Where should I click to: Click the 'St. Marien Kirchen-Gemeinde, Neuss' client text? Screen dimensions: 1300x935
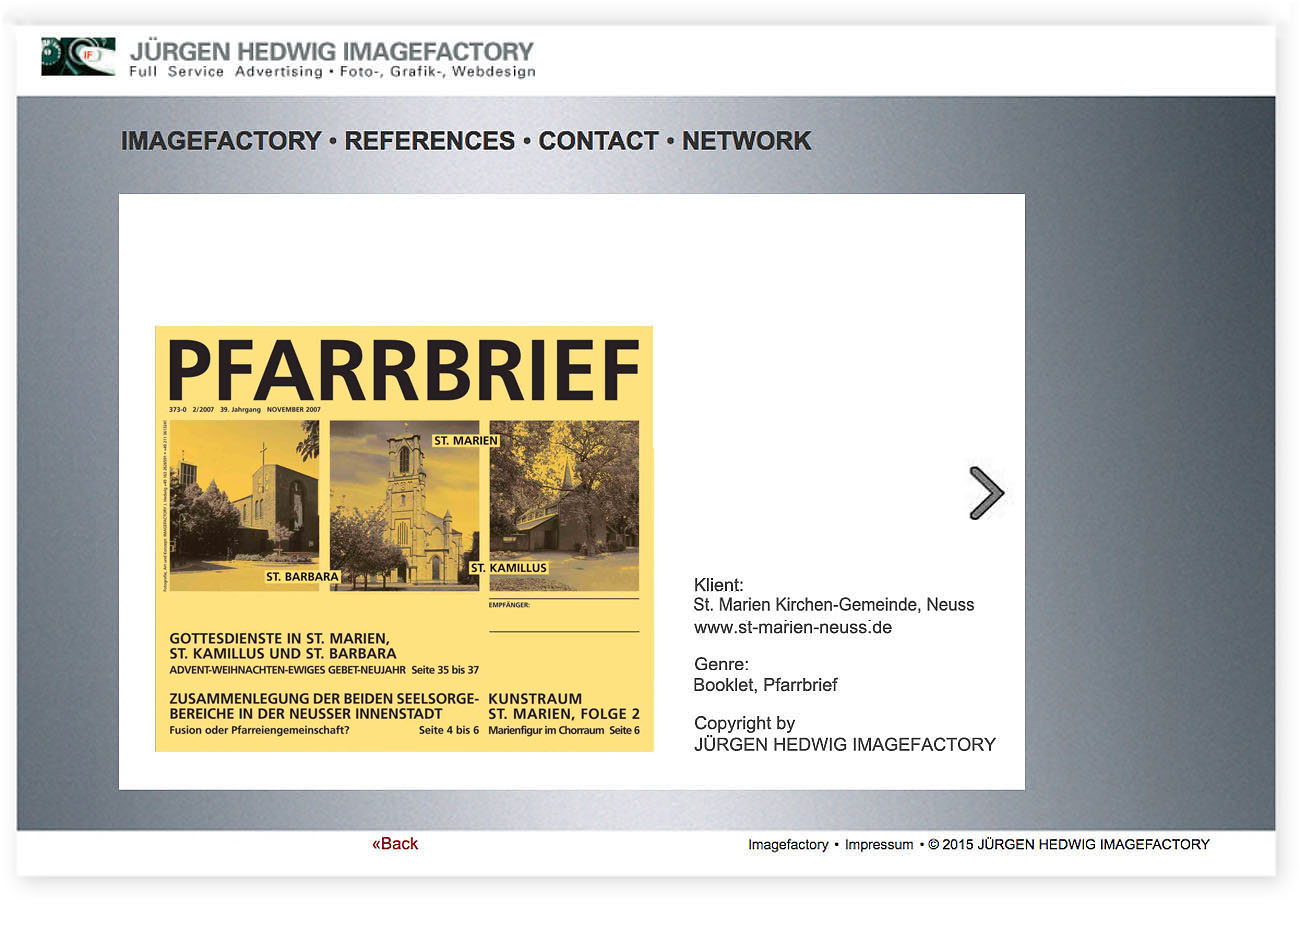833,605
